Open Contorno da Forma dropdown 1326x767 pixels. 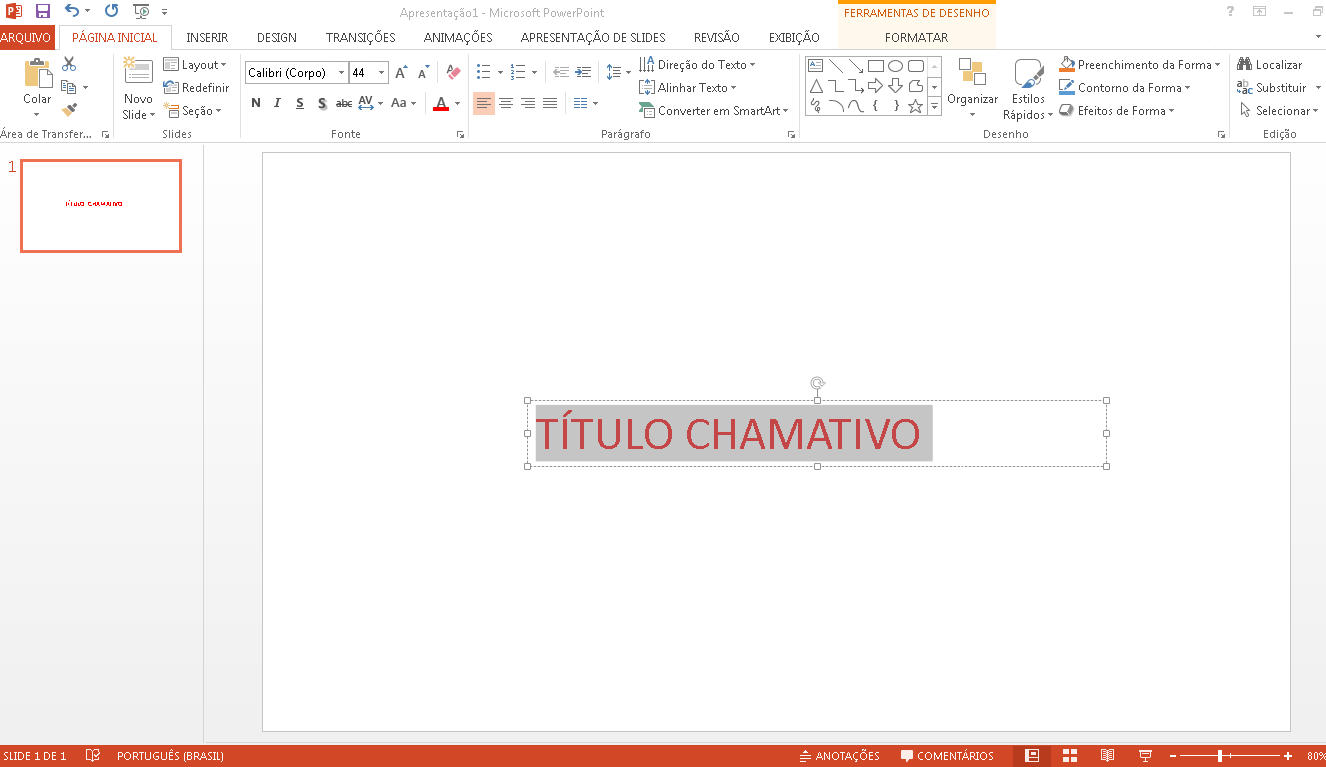click(1125, 88)
